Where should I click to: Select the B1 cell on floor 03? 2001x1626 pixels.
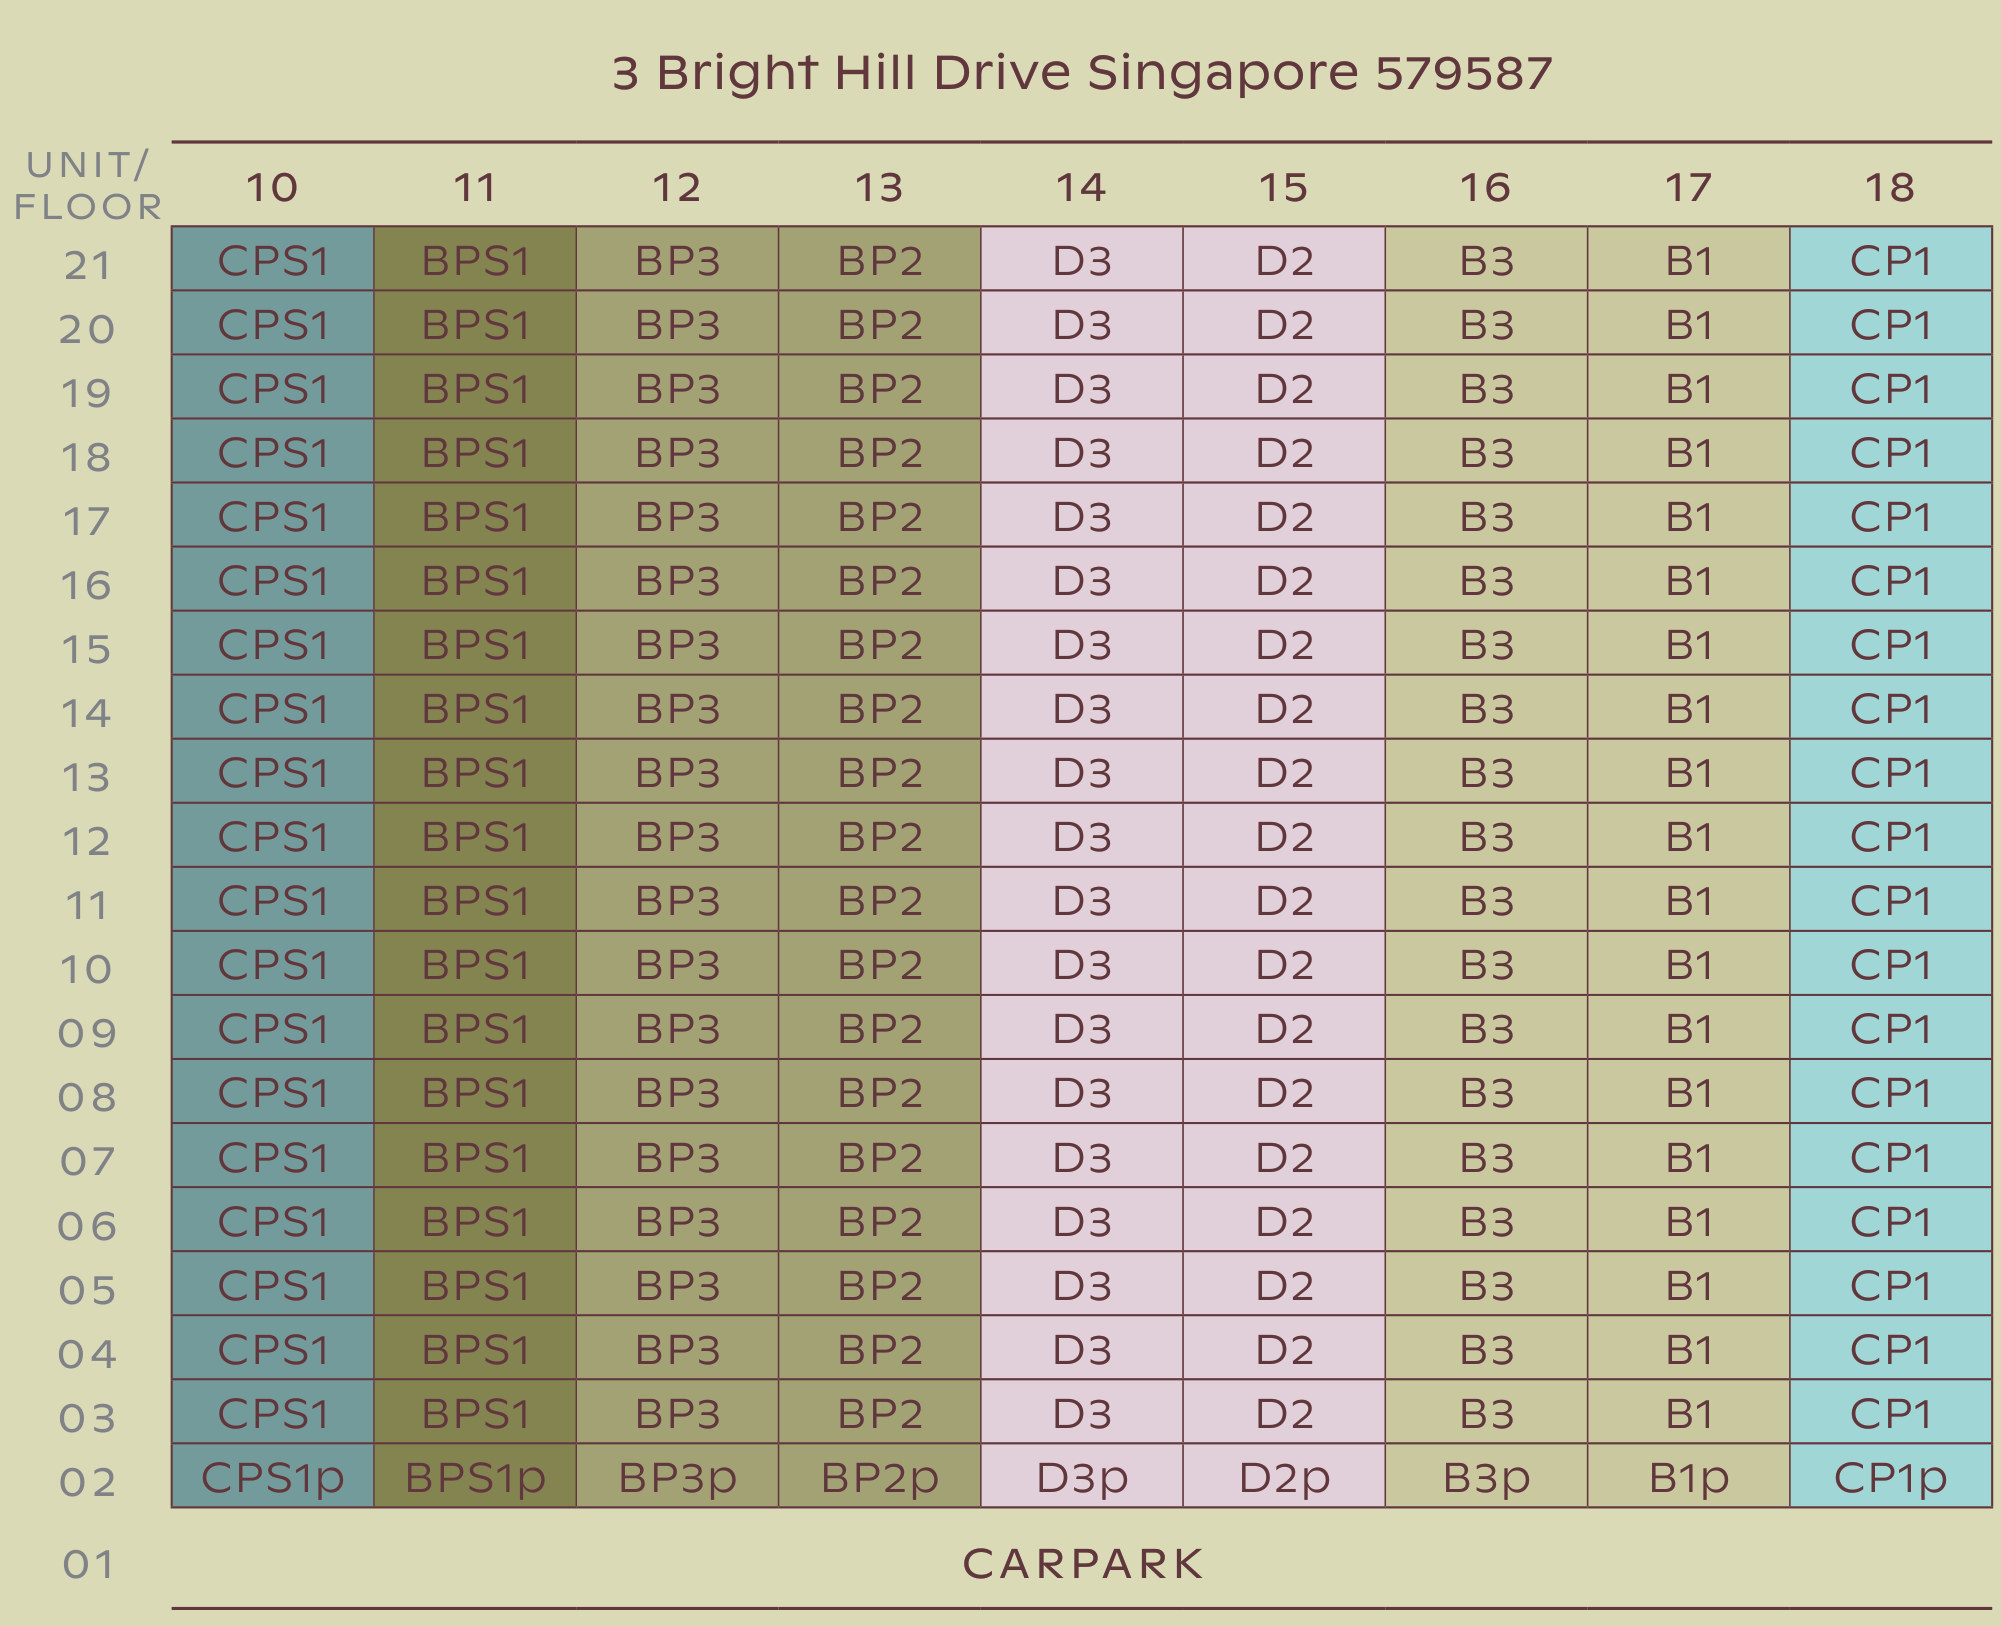pyautogui.click(x=1689, y=1411)
